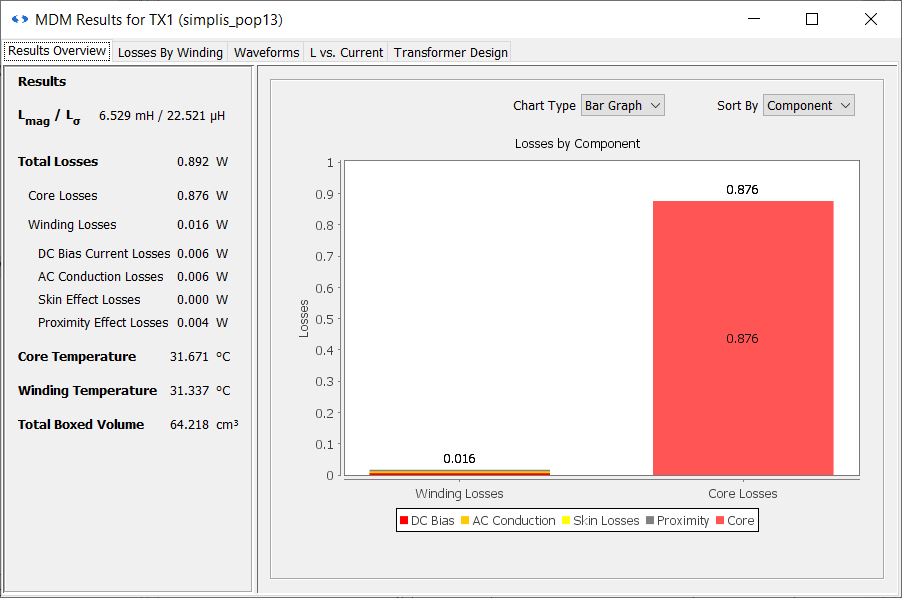Viewport: 902px width, 598px height.
Task: Click the DC Bias red legend swatch
Action: coord(403,521)
